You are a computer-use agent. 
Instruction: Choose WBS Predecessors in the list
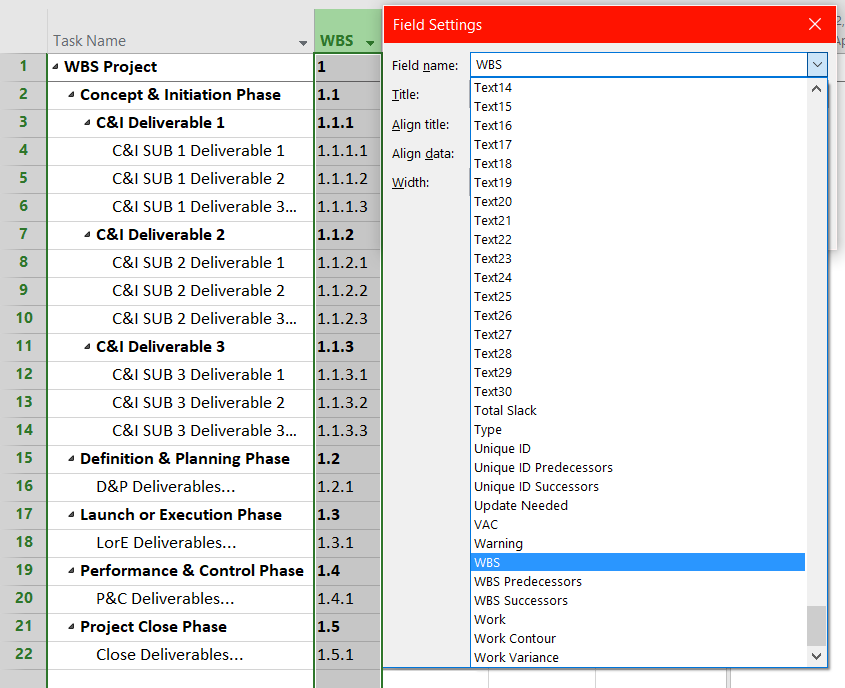coord(638,581)
